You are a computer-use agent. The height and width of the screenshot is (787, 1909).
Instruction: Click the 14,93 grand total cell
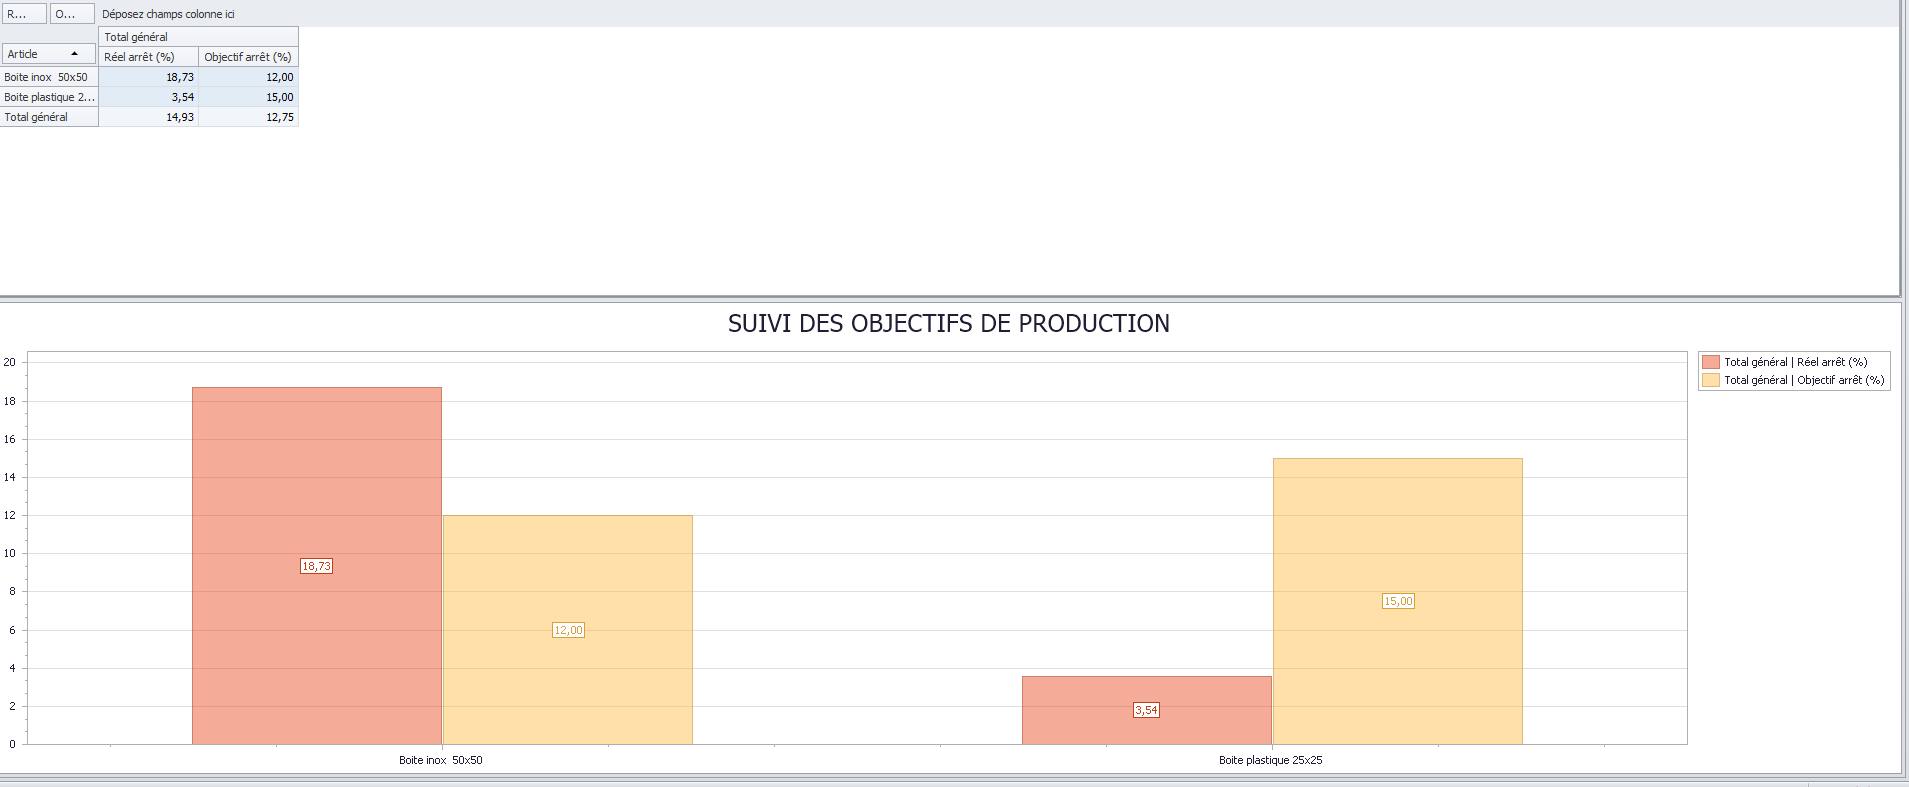pyautogui.click(x=150, y=117)
